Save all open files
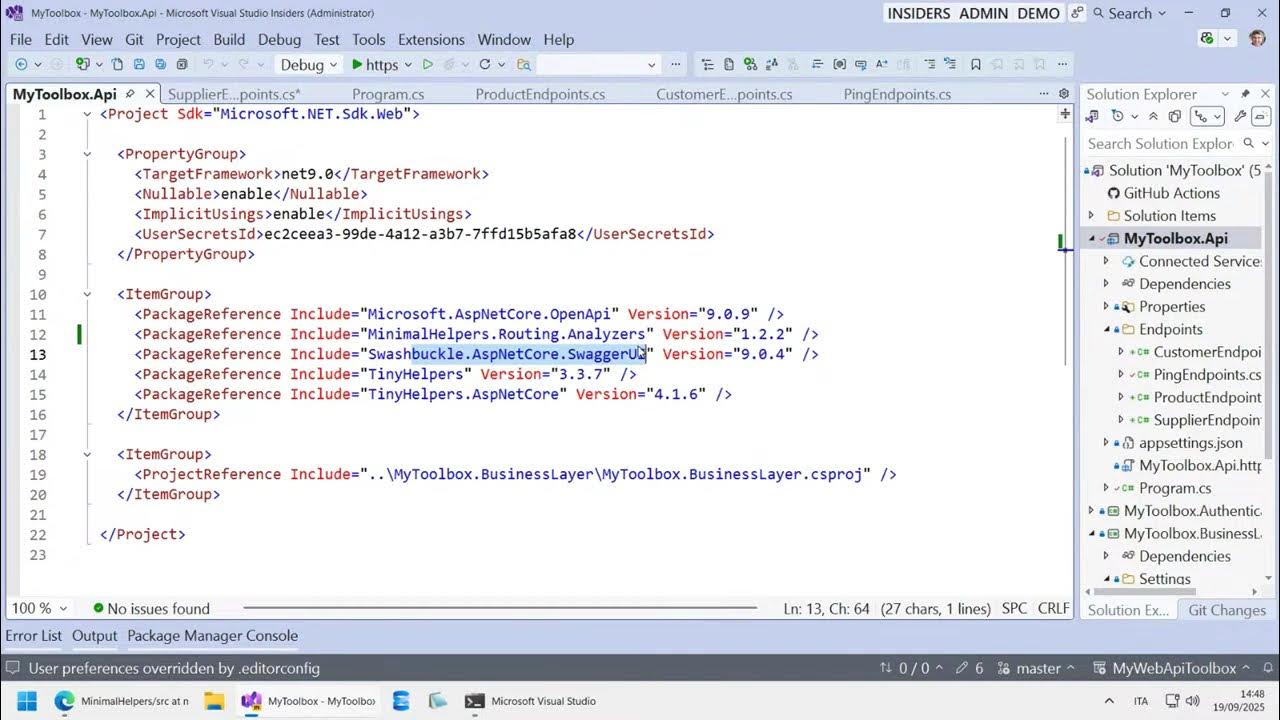The height and width of the screenshot is (720, 1280). 159,64
